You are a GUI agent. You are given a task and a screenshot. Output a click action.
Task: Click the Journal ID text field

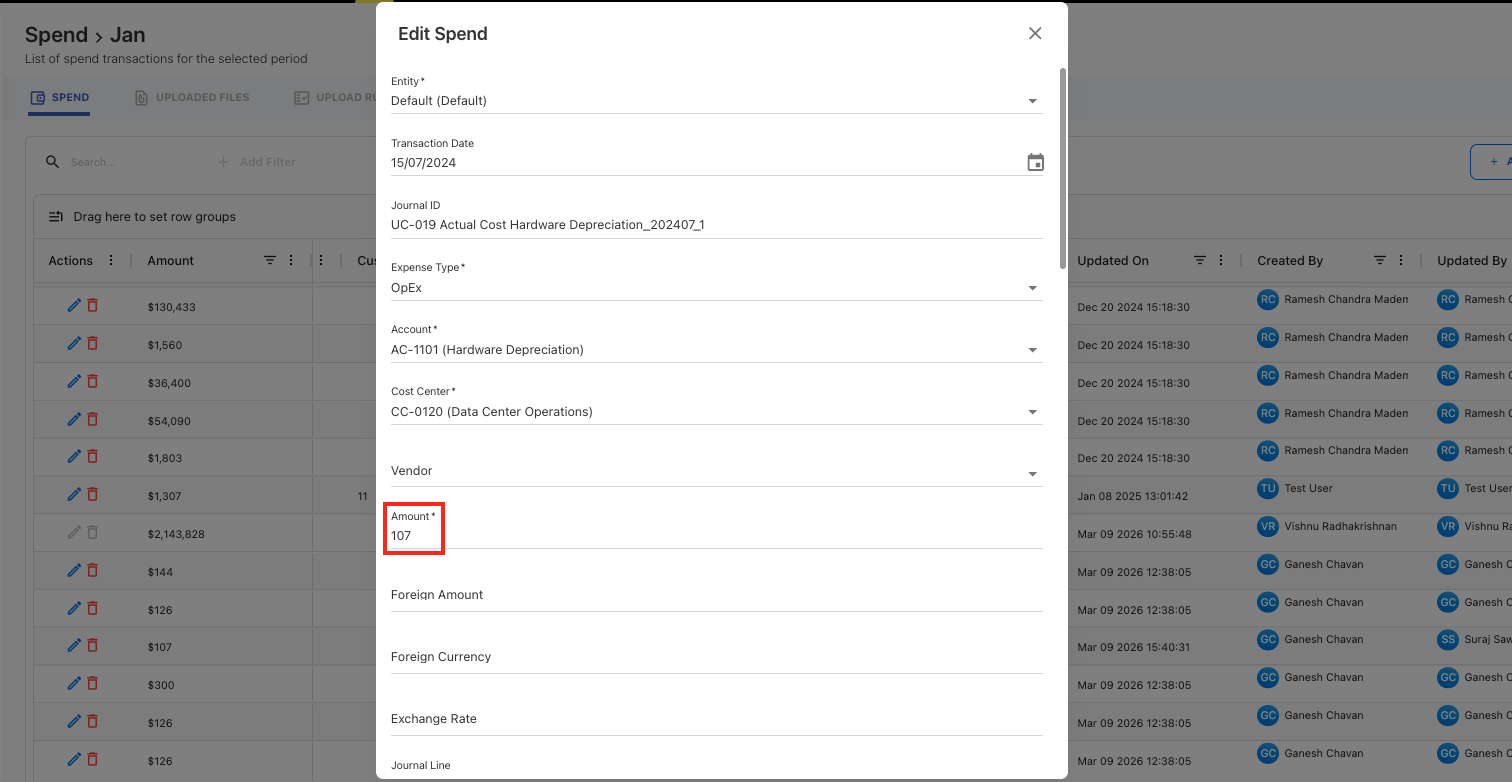pyautogui.click(x=700, y=225)
